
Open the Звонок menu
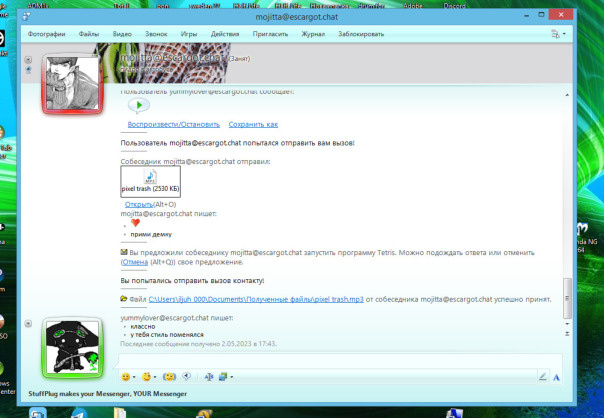pos(156,34)
